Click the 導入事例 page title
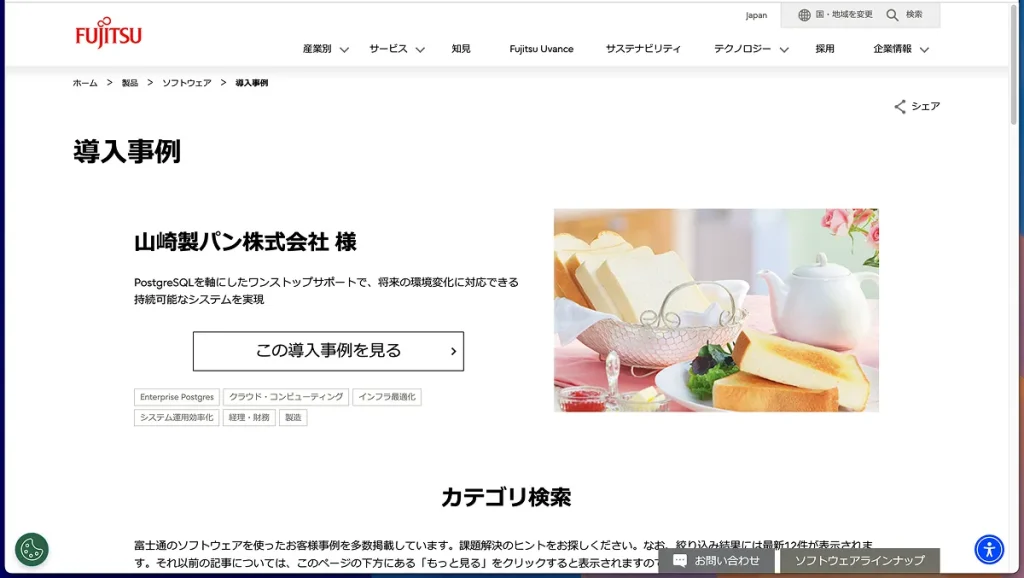1024x578 pixels. point(127,152)
